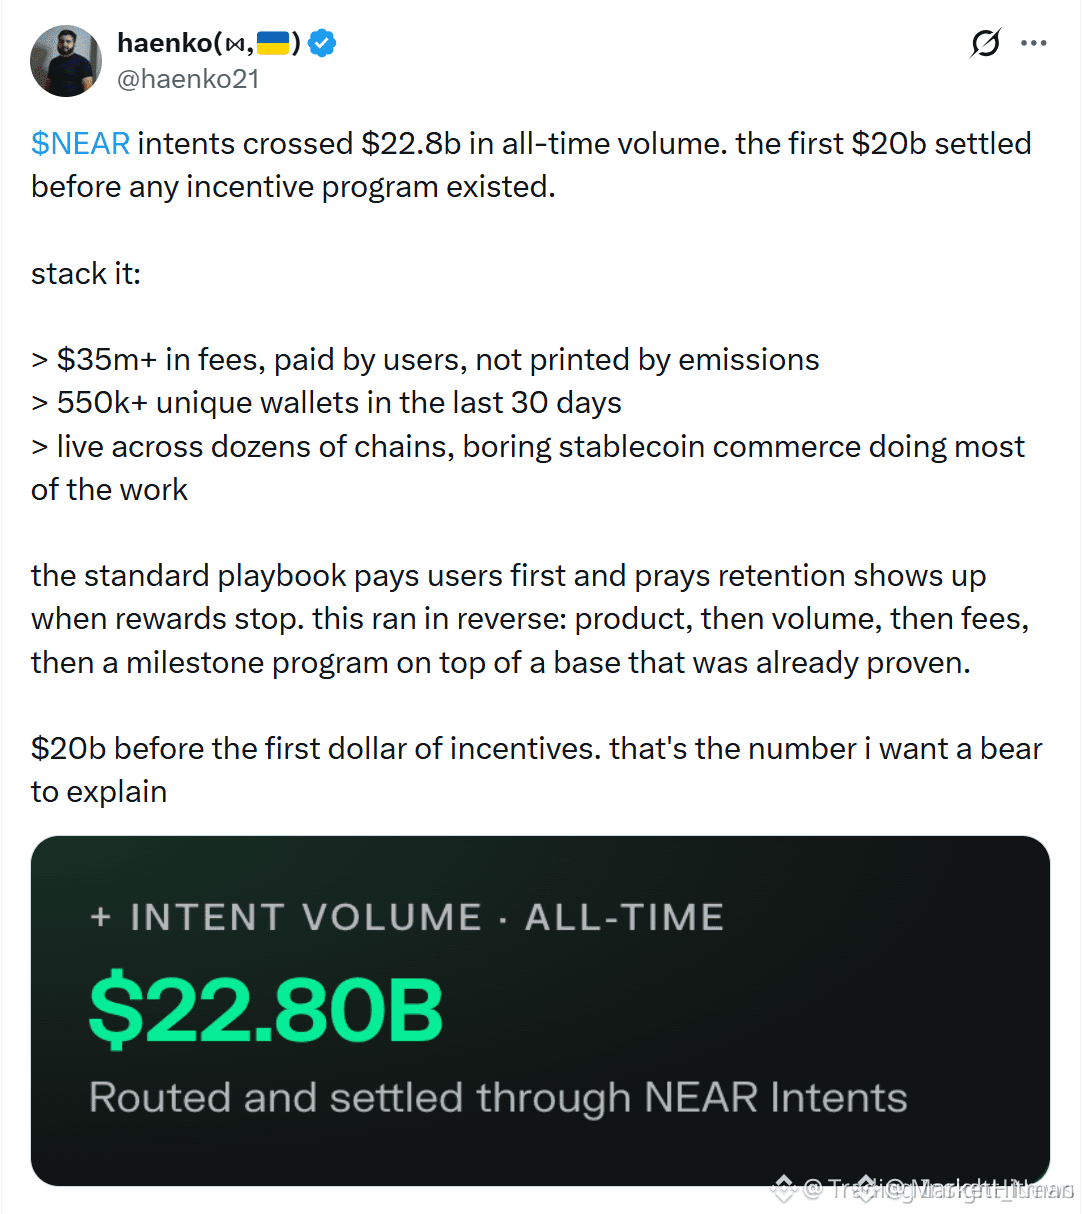
Task: Open the Grok slashed-circle icon
Action: click(985, 43)
